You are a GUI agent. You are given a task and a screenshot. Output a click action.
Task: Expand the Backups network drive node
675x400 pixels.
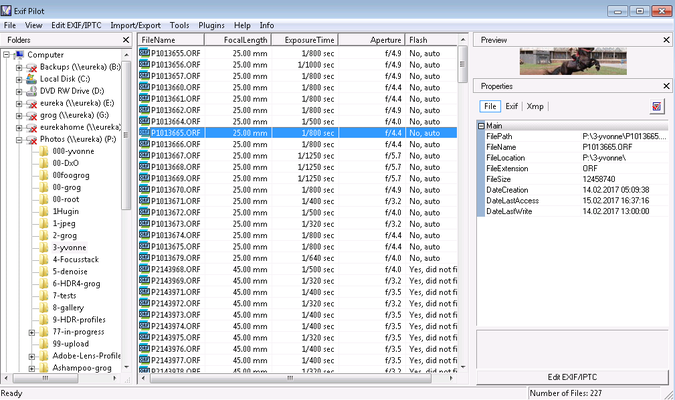pos(18,66)
